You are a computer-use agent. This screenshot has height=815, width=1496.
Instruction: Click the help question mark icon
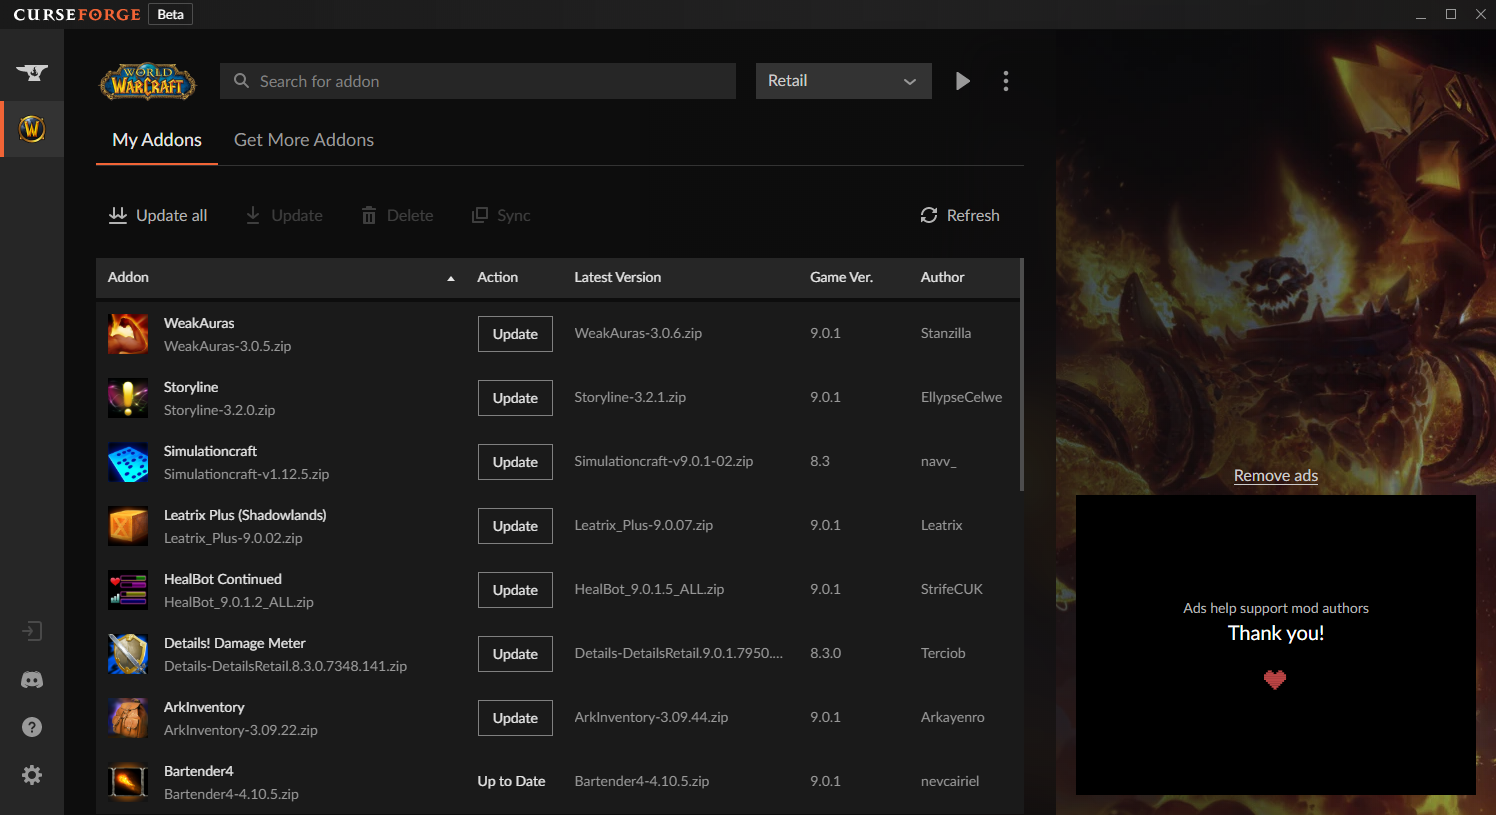tap(32, 727)
